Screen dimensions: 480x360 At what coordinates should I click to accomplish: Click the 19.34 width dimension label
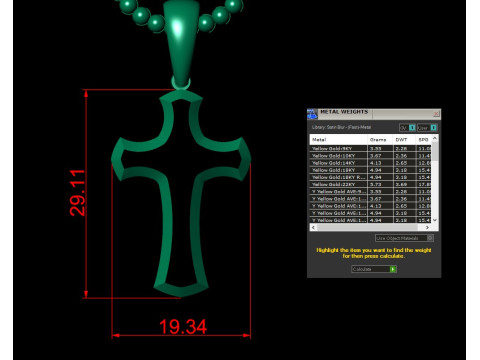point(183,327)
